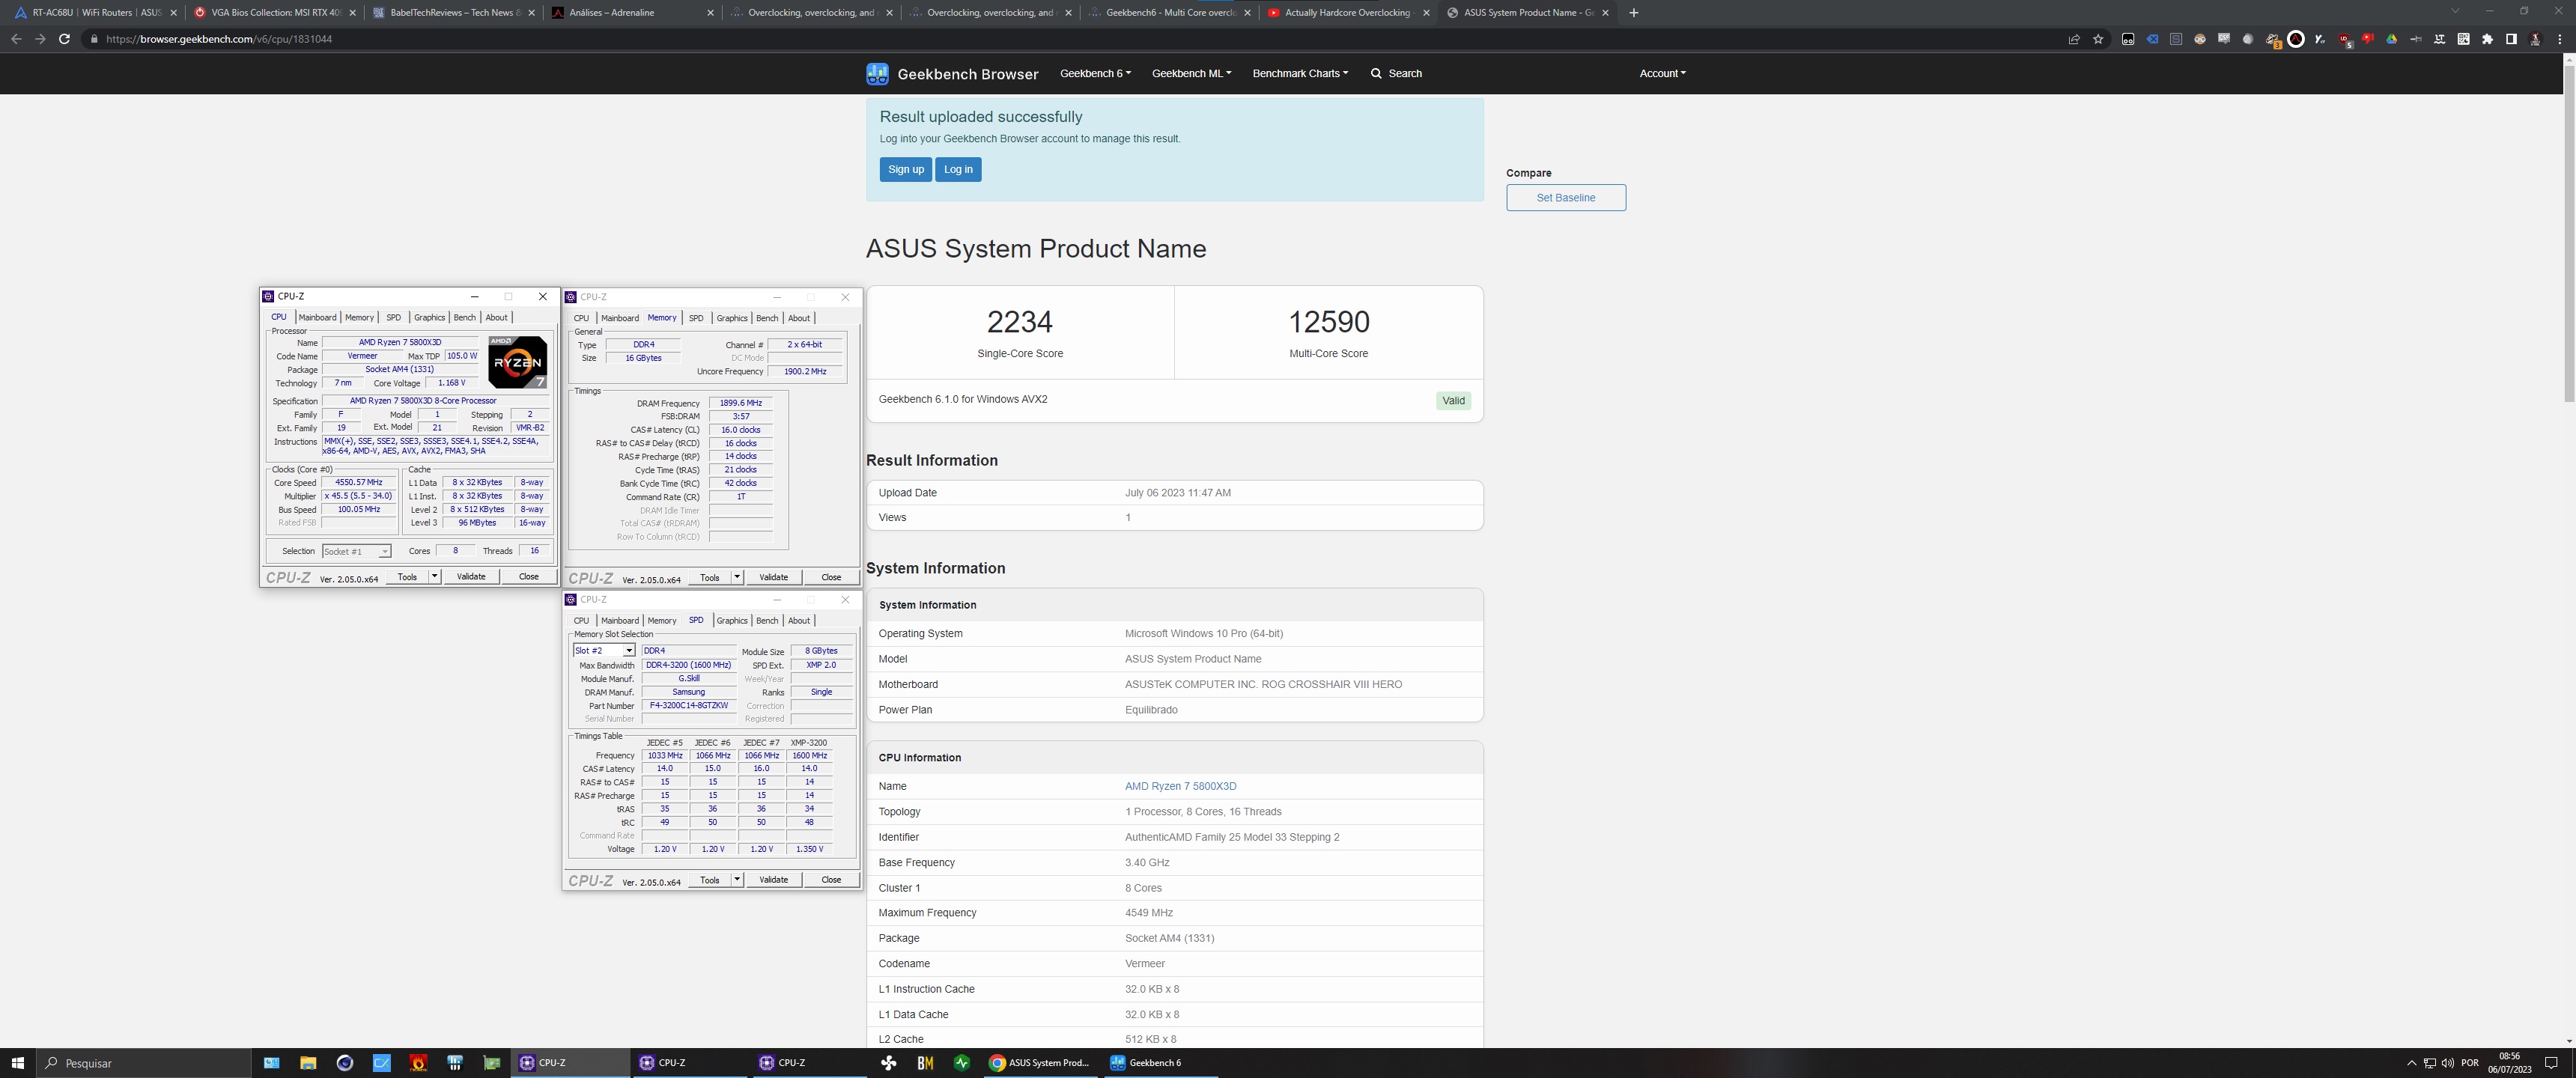The height and width of the screenshot is (1078, 2576).
Task: Click the Geekbench Browser logo icon
Action: (x=877, y=73)
